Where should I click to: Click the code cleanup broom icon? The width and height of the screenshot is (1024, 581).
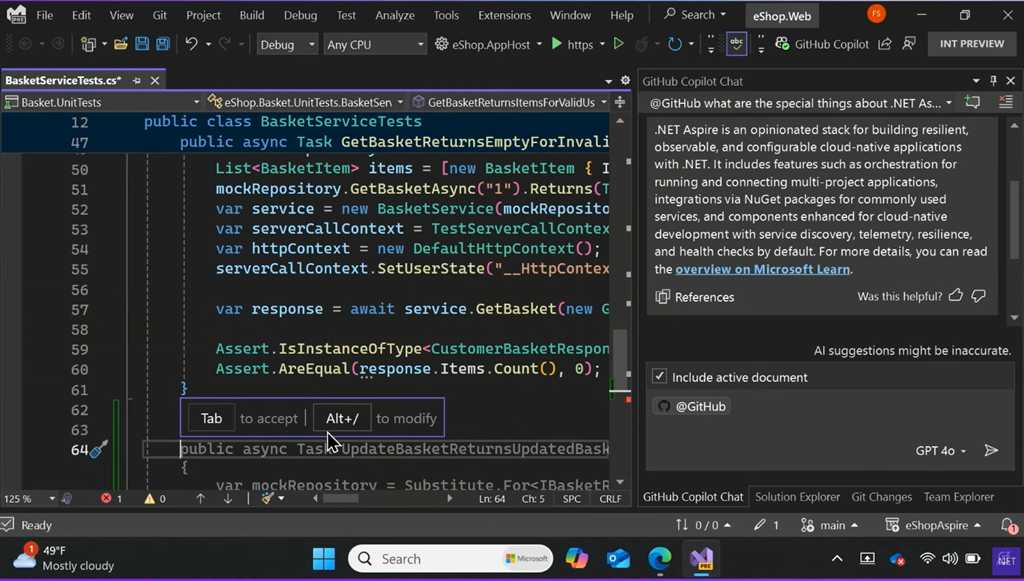pos(268,498)
